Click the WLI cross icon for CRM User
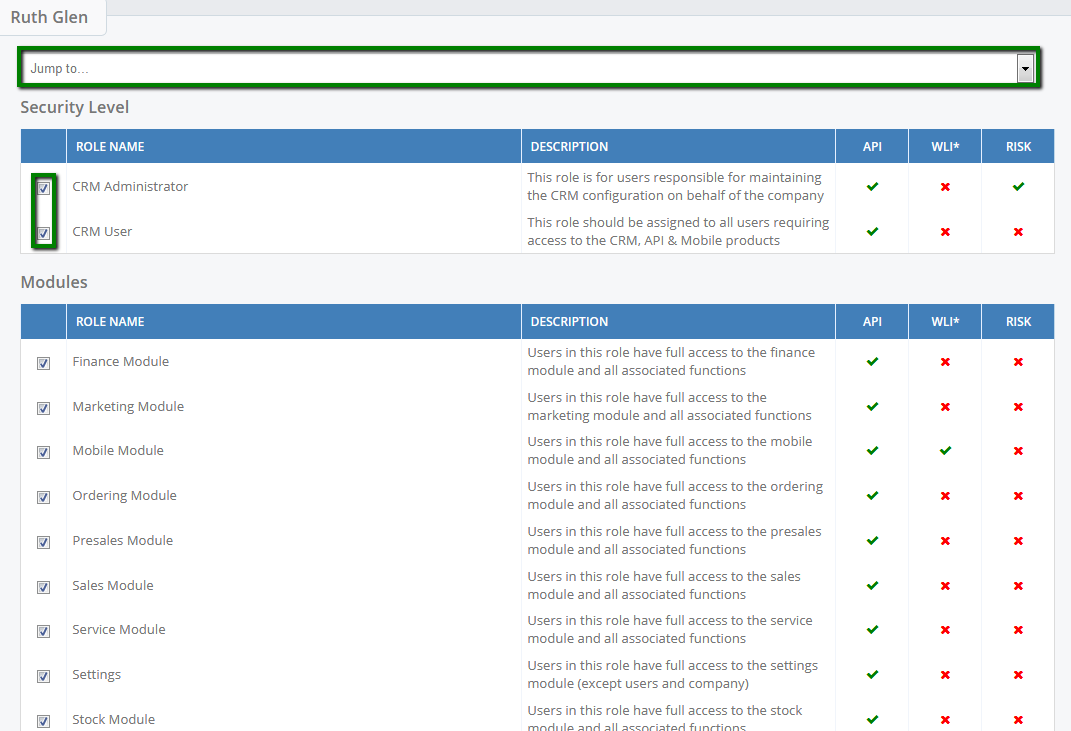Image resolution: width=1071 pixels, height=731 pixels. coord(945,232)
